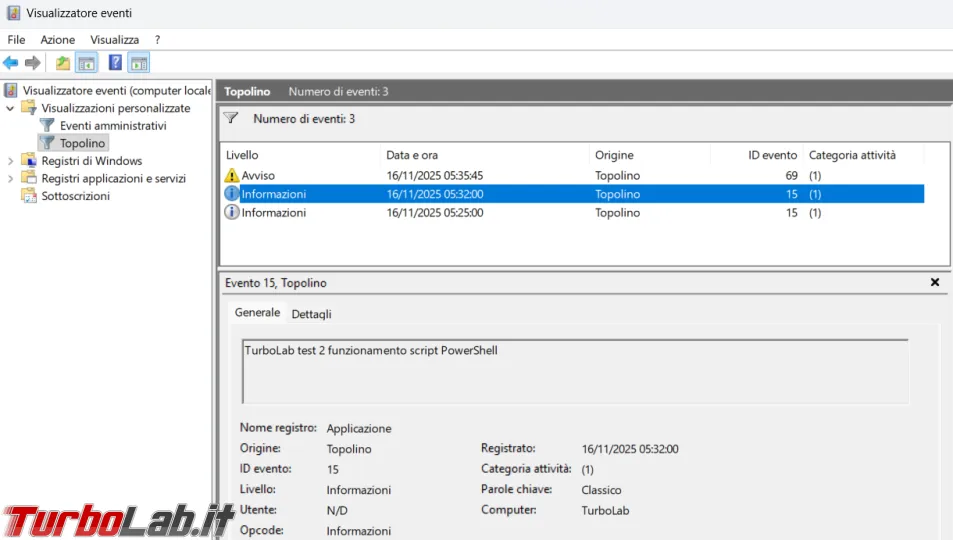Viewport: 953px width, 540px height.
Task: Toggle the show/hide action pane icon
Action: pos(139,63)
